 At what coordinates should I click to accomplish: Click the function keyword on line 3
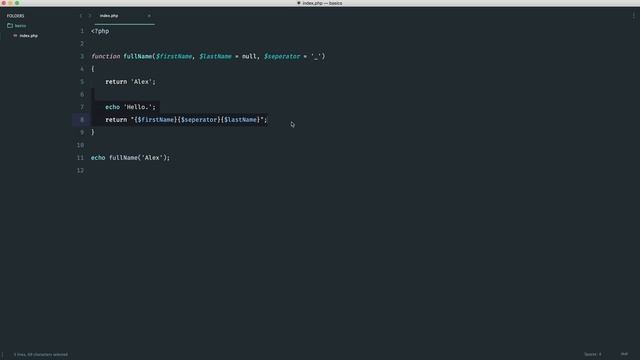click(106, 56)
